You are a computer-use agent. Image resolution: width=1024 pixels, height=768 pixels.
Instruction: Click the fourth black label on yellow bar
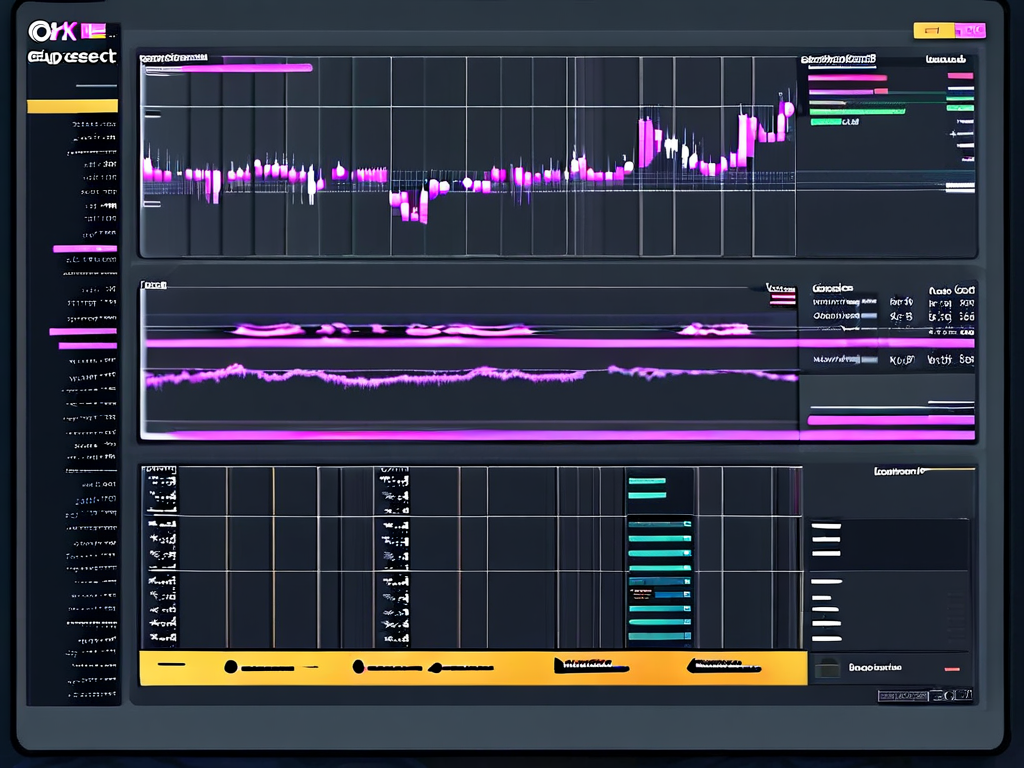[x=722, y=664]
